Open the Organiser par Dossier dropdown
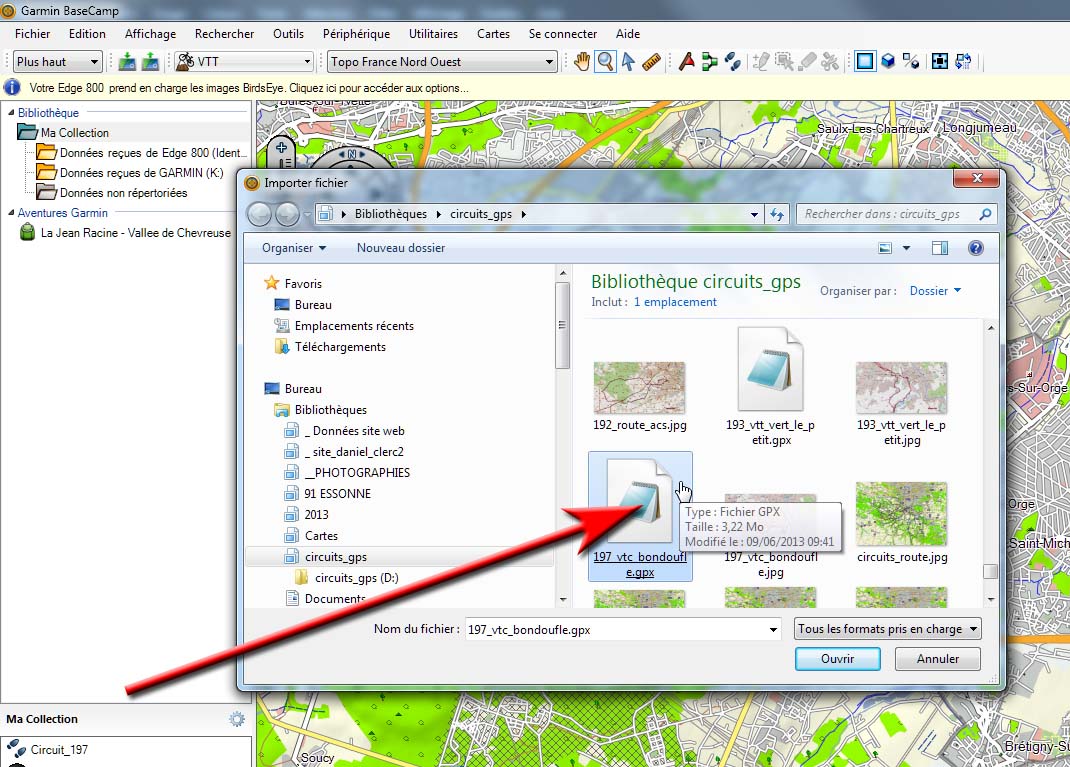The height and width of the screenshot is (767, 1070). (936, 291)
